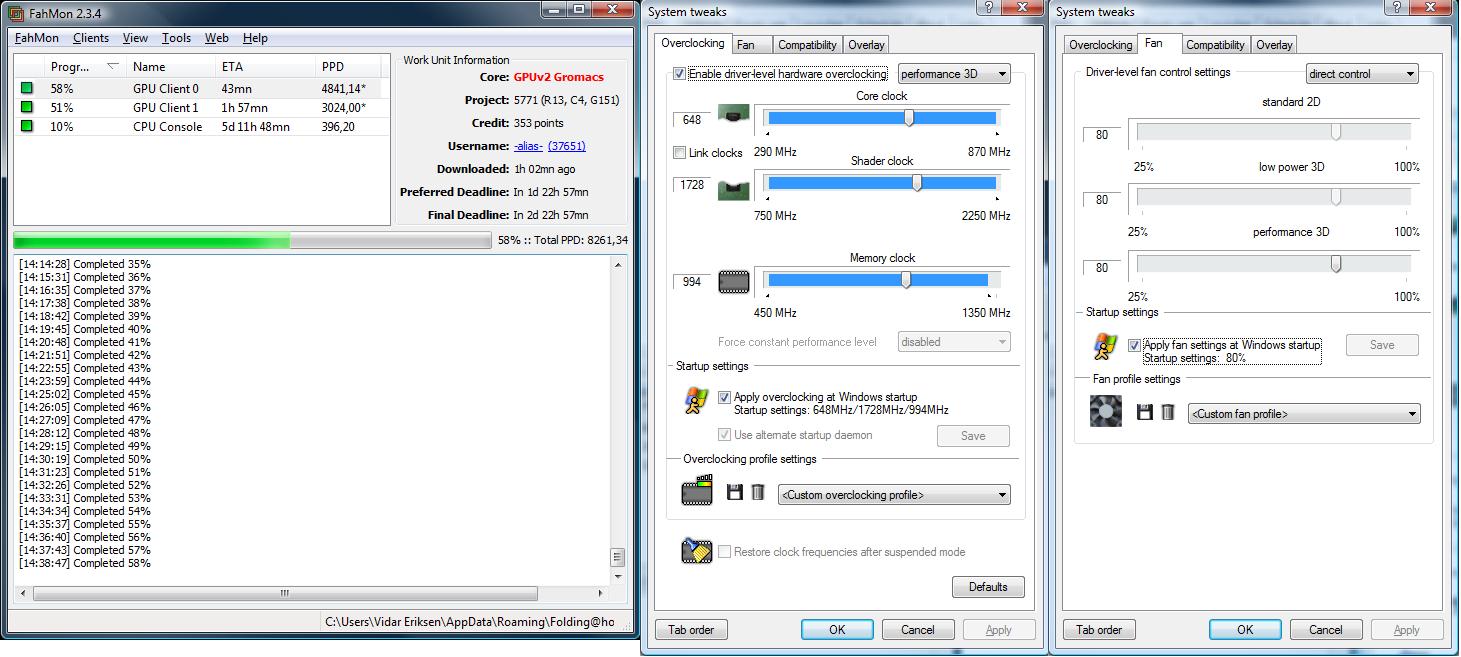Toggle Apply fan settings at Windows startup

[x=1133, y=345]
